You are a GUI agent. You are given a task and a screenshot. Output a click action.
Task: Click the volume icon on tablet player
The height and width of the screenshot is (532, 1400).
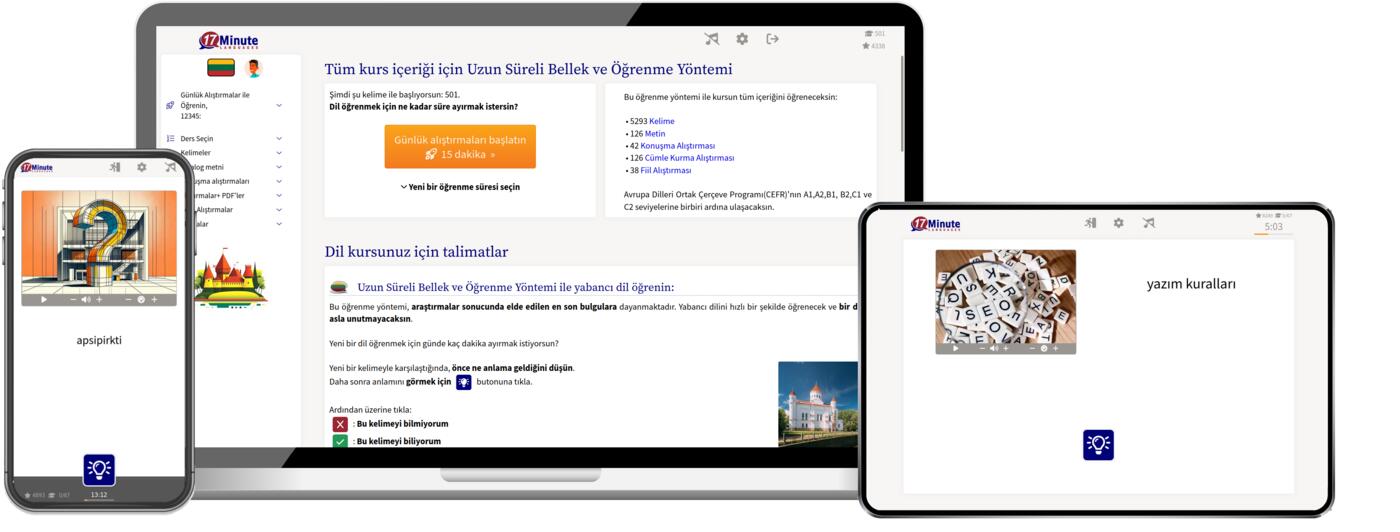994,348
